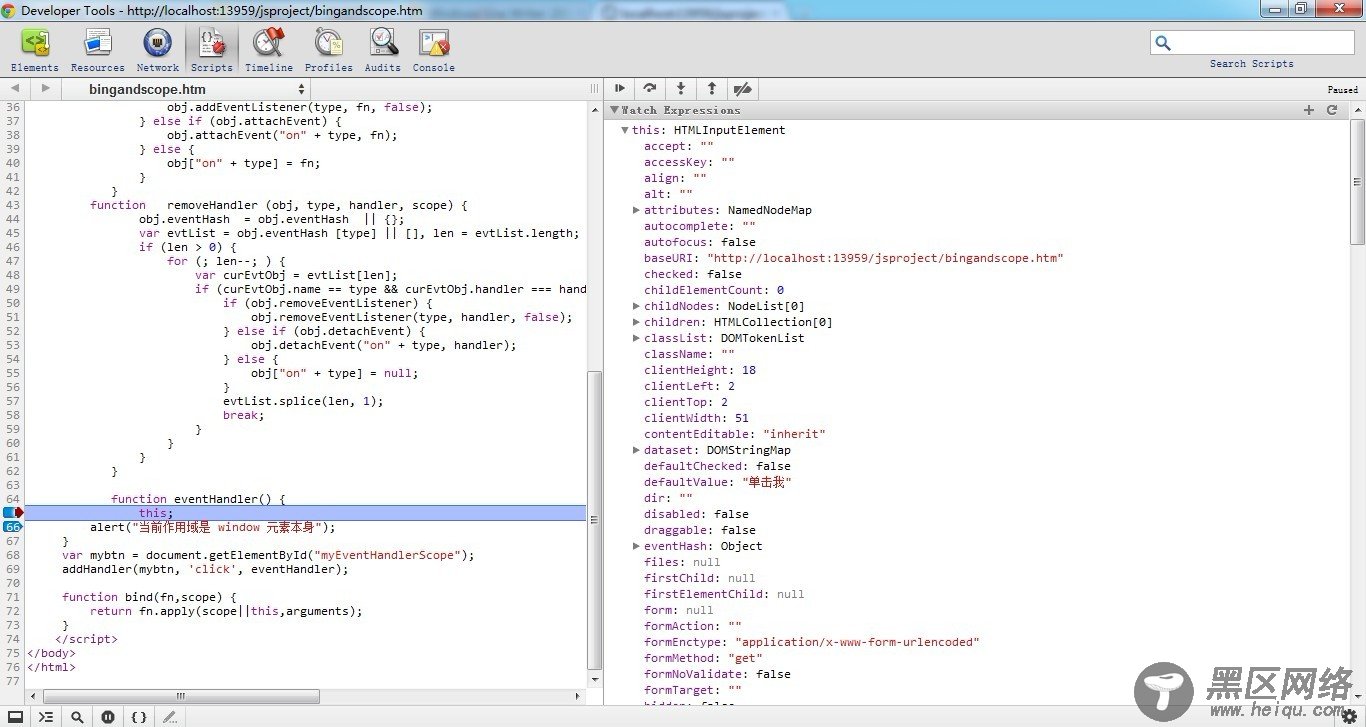Click the vertical scrollbar of the code pane
Viewport: 1366px width, 727px height.
(595, 518)
